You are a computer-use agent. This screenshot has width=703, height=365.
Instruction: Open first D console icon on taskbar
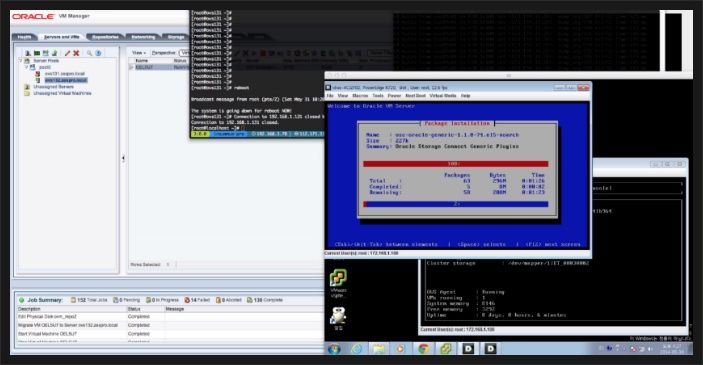(x=468, y=349)
